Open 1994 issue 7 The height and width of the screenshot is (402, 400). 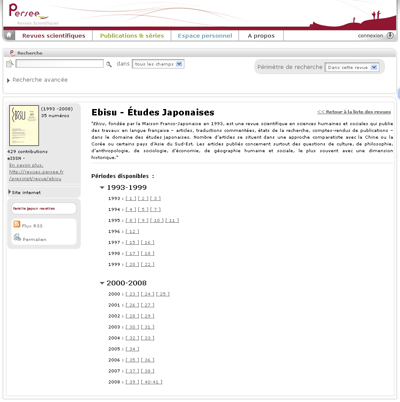click(x=155, y=210)
